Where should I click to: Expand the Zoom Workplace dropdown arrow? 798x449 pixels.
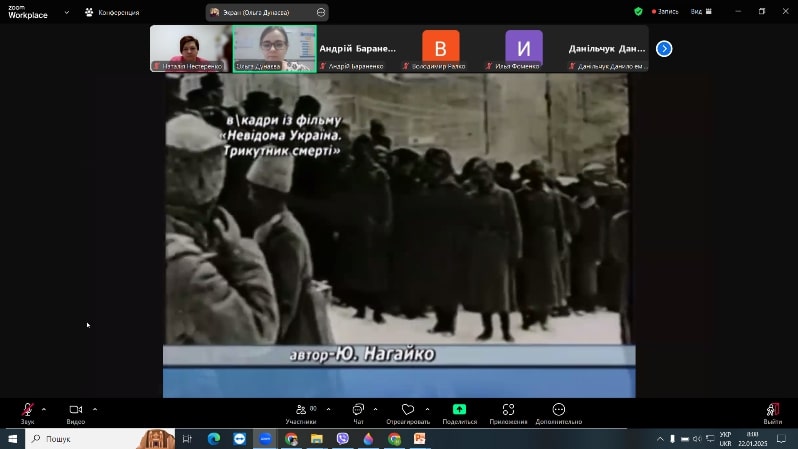tap(67, 12)
